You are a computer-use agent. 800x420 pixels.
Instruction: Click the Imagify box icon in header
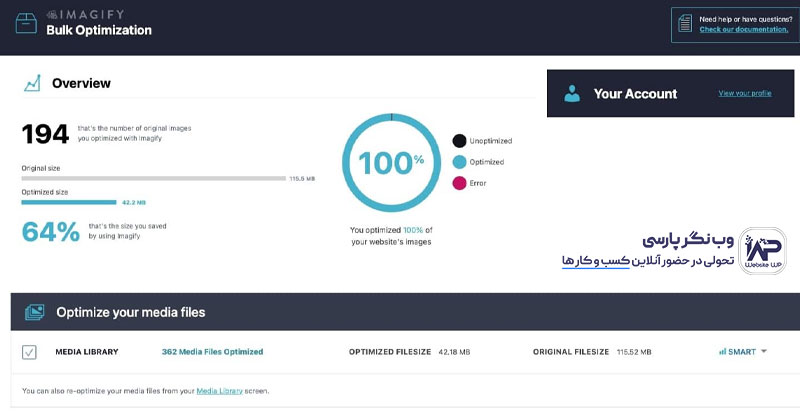click(26, 23)
